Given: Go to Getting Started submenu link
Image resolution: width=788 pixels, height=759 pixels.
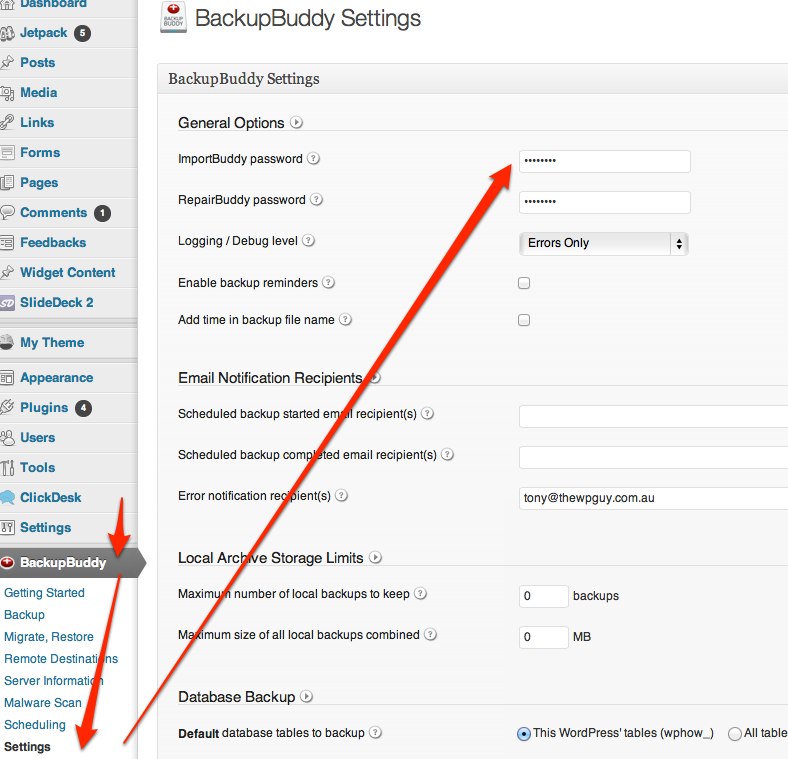Looking at the screenshot, I should pos(44,593).
